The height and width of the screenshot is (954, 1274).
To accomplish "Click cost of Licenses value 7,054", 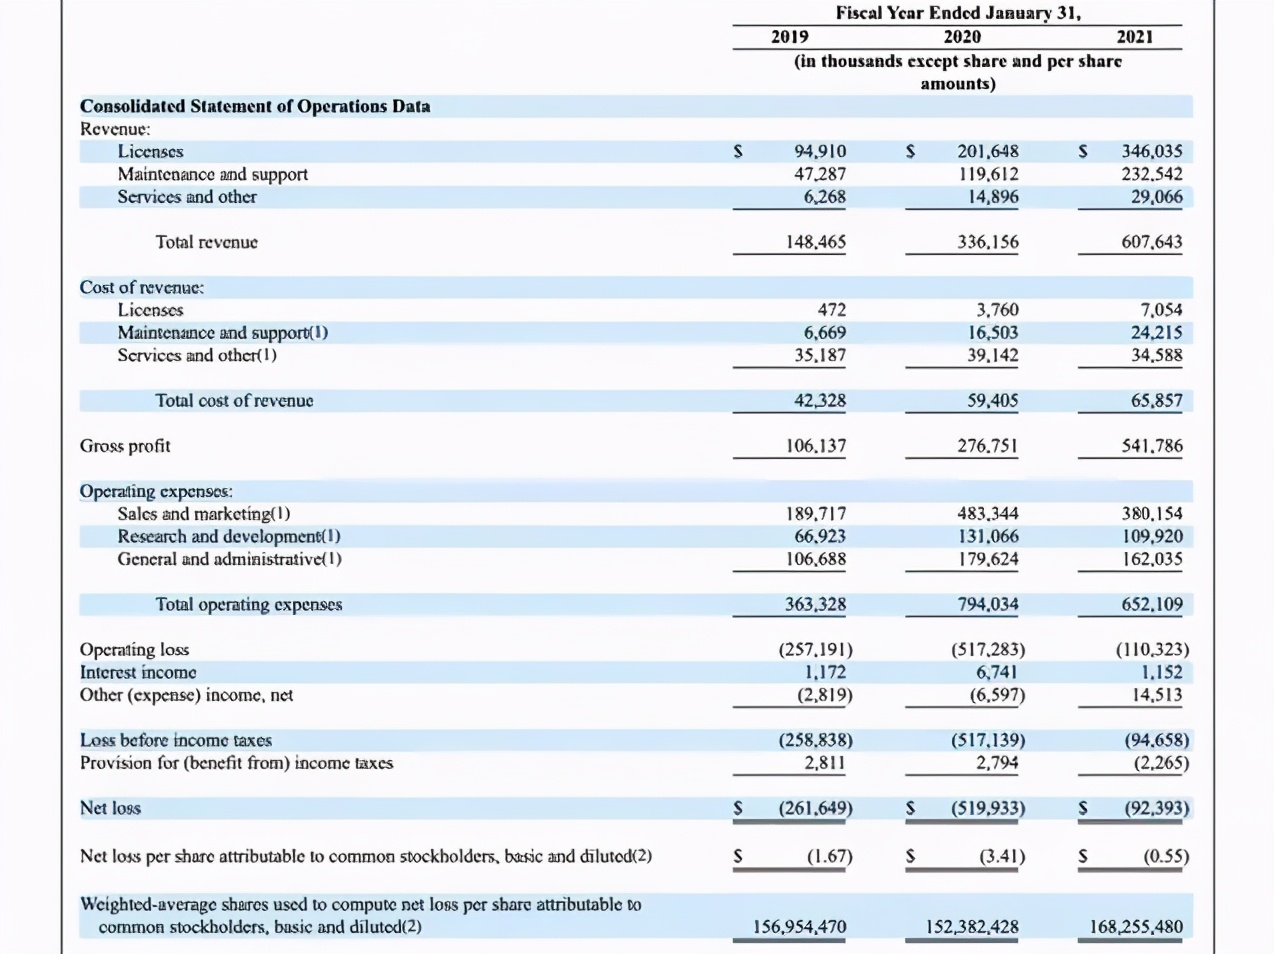I will tap(1161, 310).
